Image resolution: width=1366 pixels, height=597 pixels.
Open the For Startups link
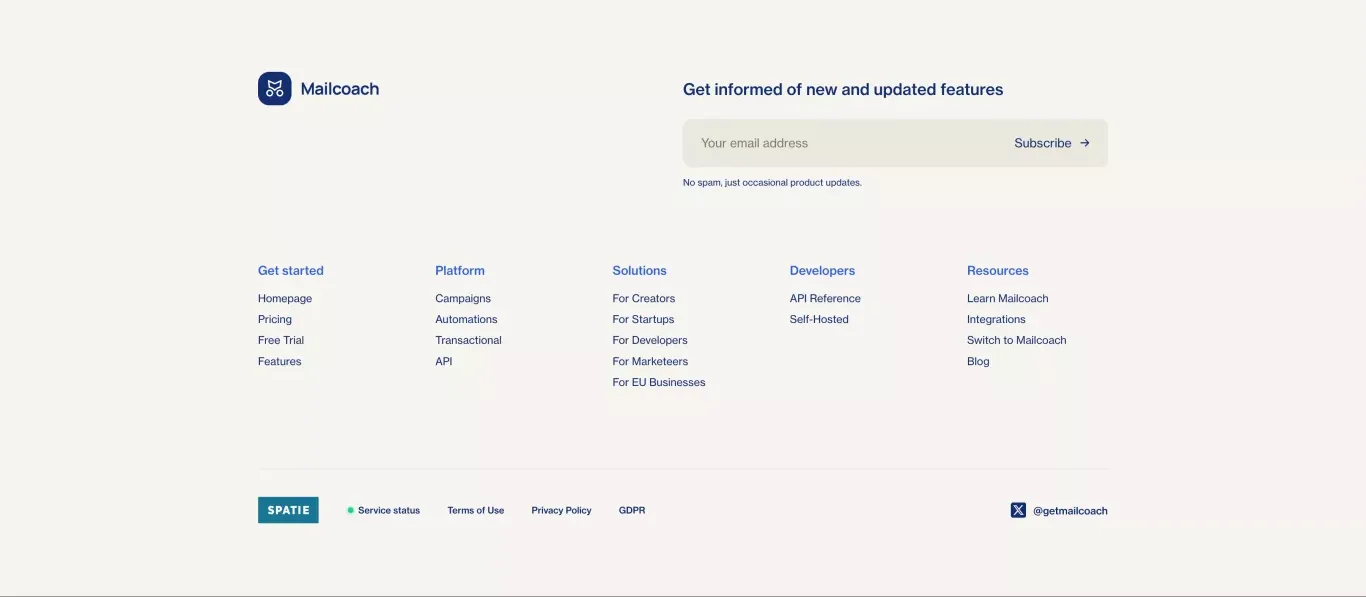pyautogui.click(x=643, y=319)
